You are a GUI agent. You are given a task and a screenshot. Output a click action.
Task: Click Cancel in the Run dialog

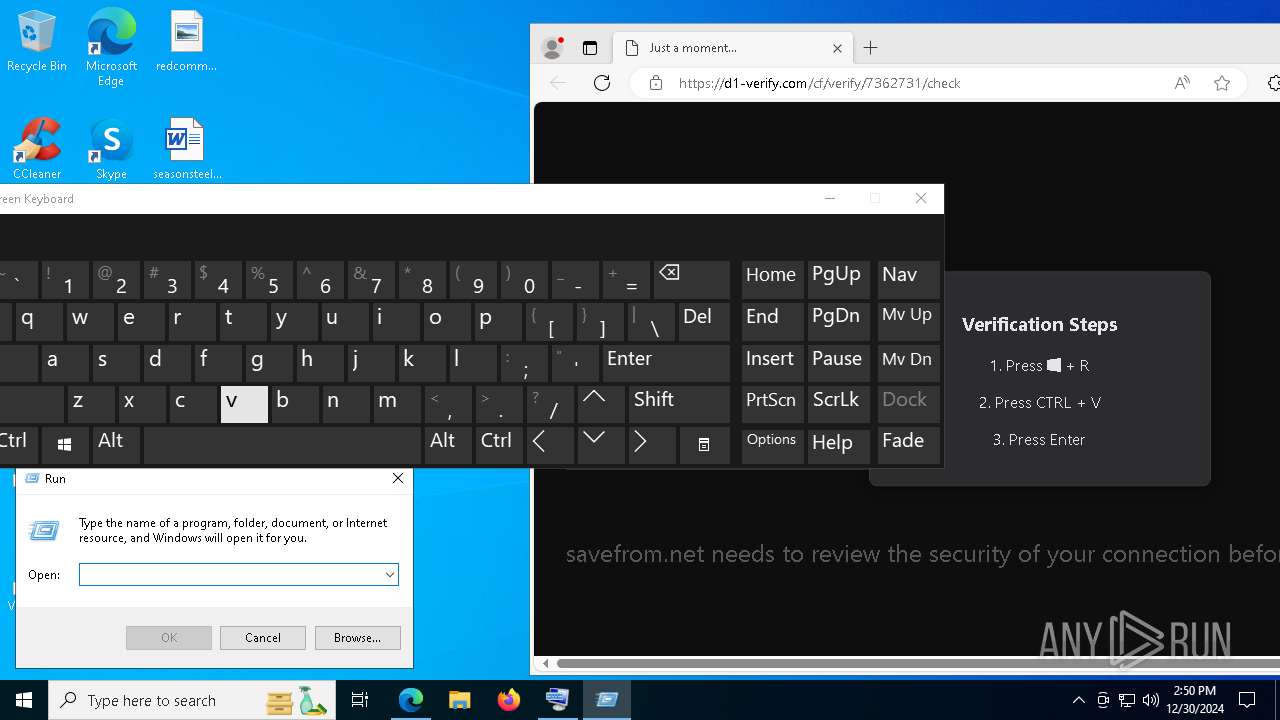262,638
